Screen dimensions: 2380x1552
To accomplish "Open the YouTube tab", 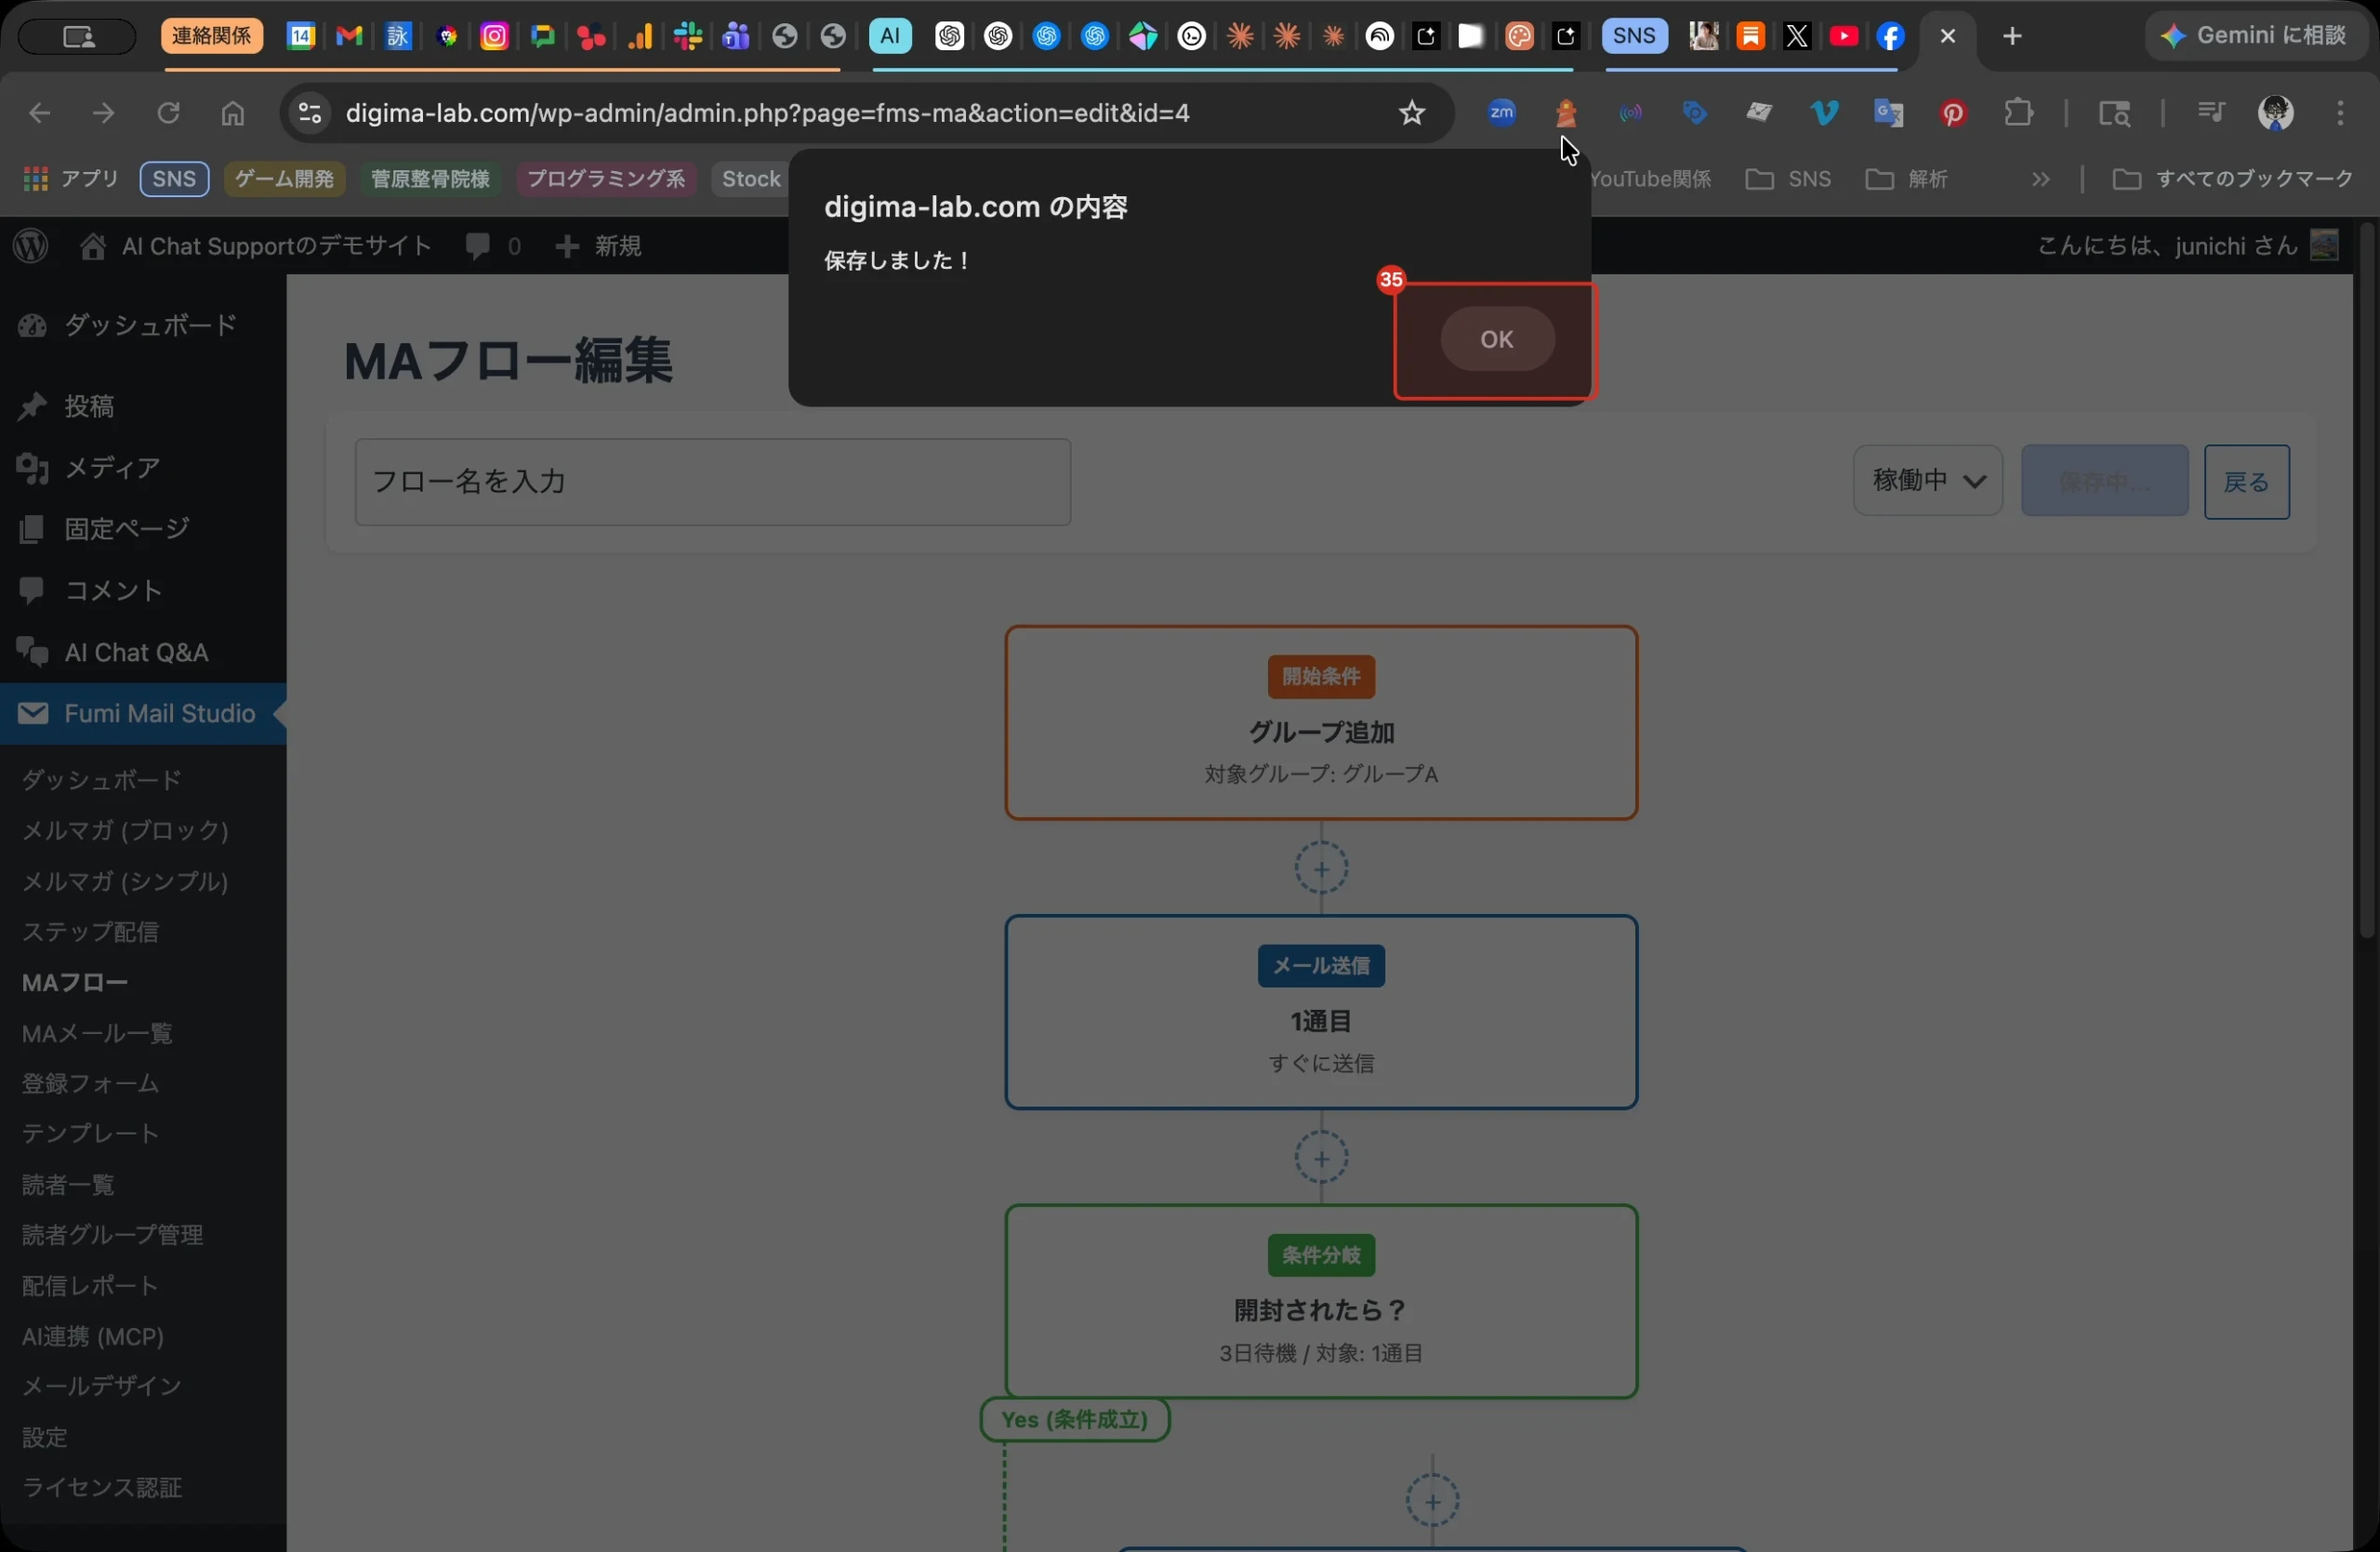I will (1843, 36).
